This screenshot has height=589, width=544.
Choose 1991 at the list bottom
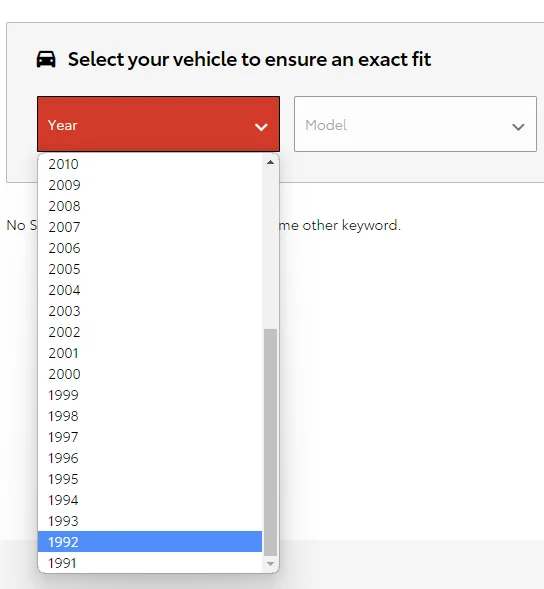[x=150, y=563]
